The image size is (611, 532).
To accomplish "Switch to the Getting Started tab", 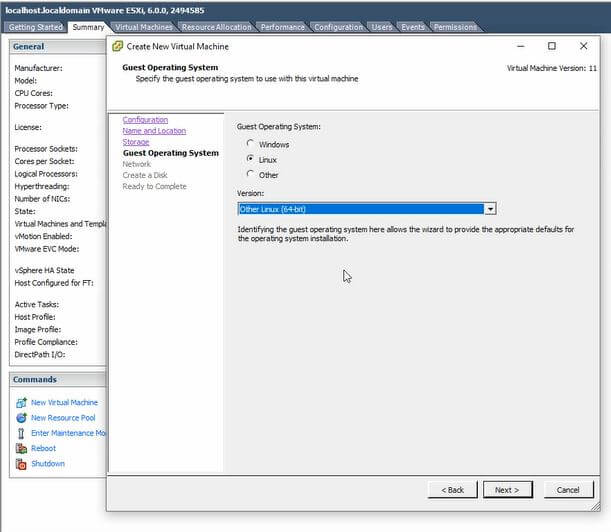I will [x=36, y=27].
